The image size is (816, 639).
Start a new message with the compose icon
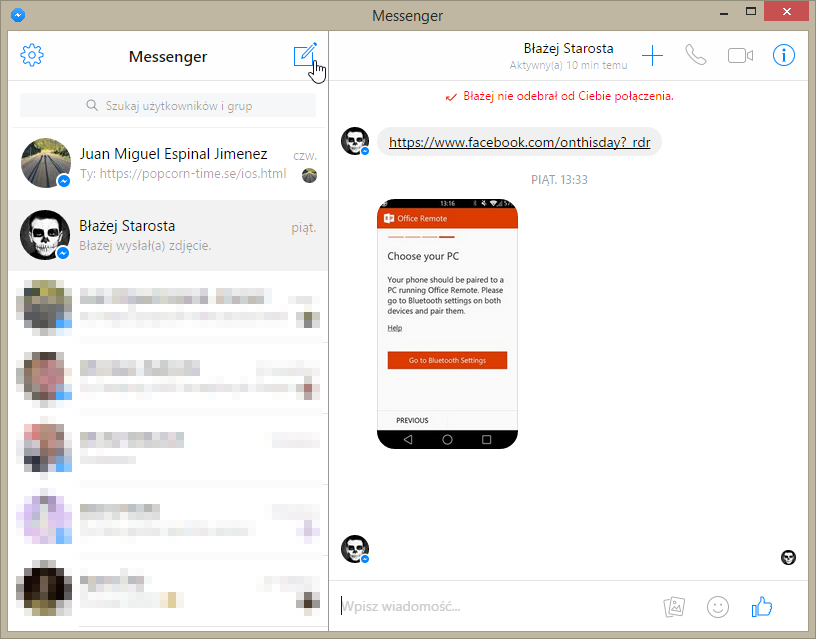click(305, 55)
